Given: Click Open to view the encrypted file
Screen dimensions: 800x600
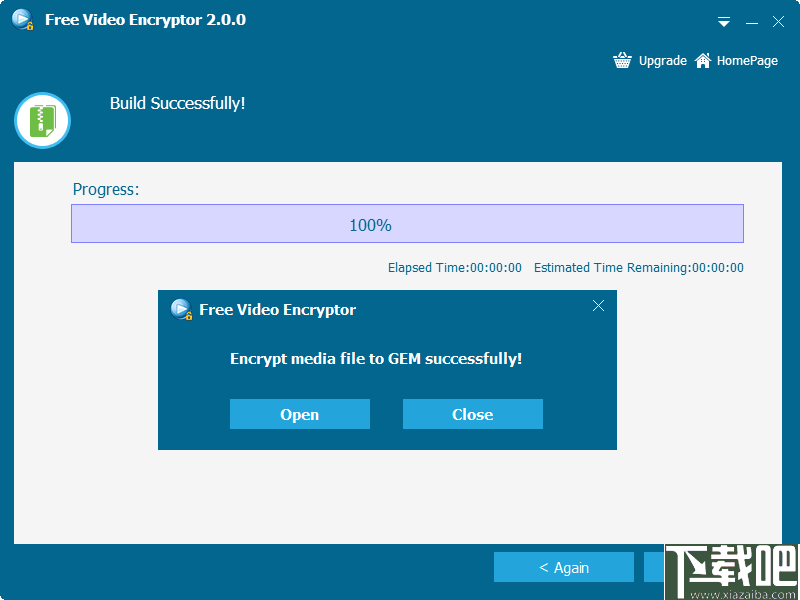Looking at the screenshot, I should (299, 414).
